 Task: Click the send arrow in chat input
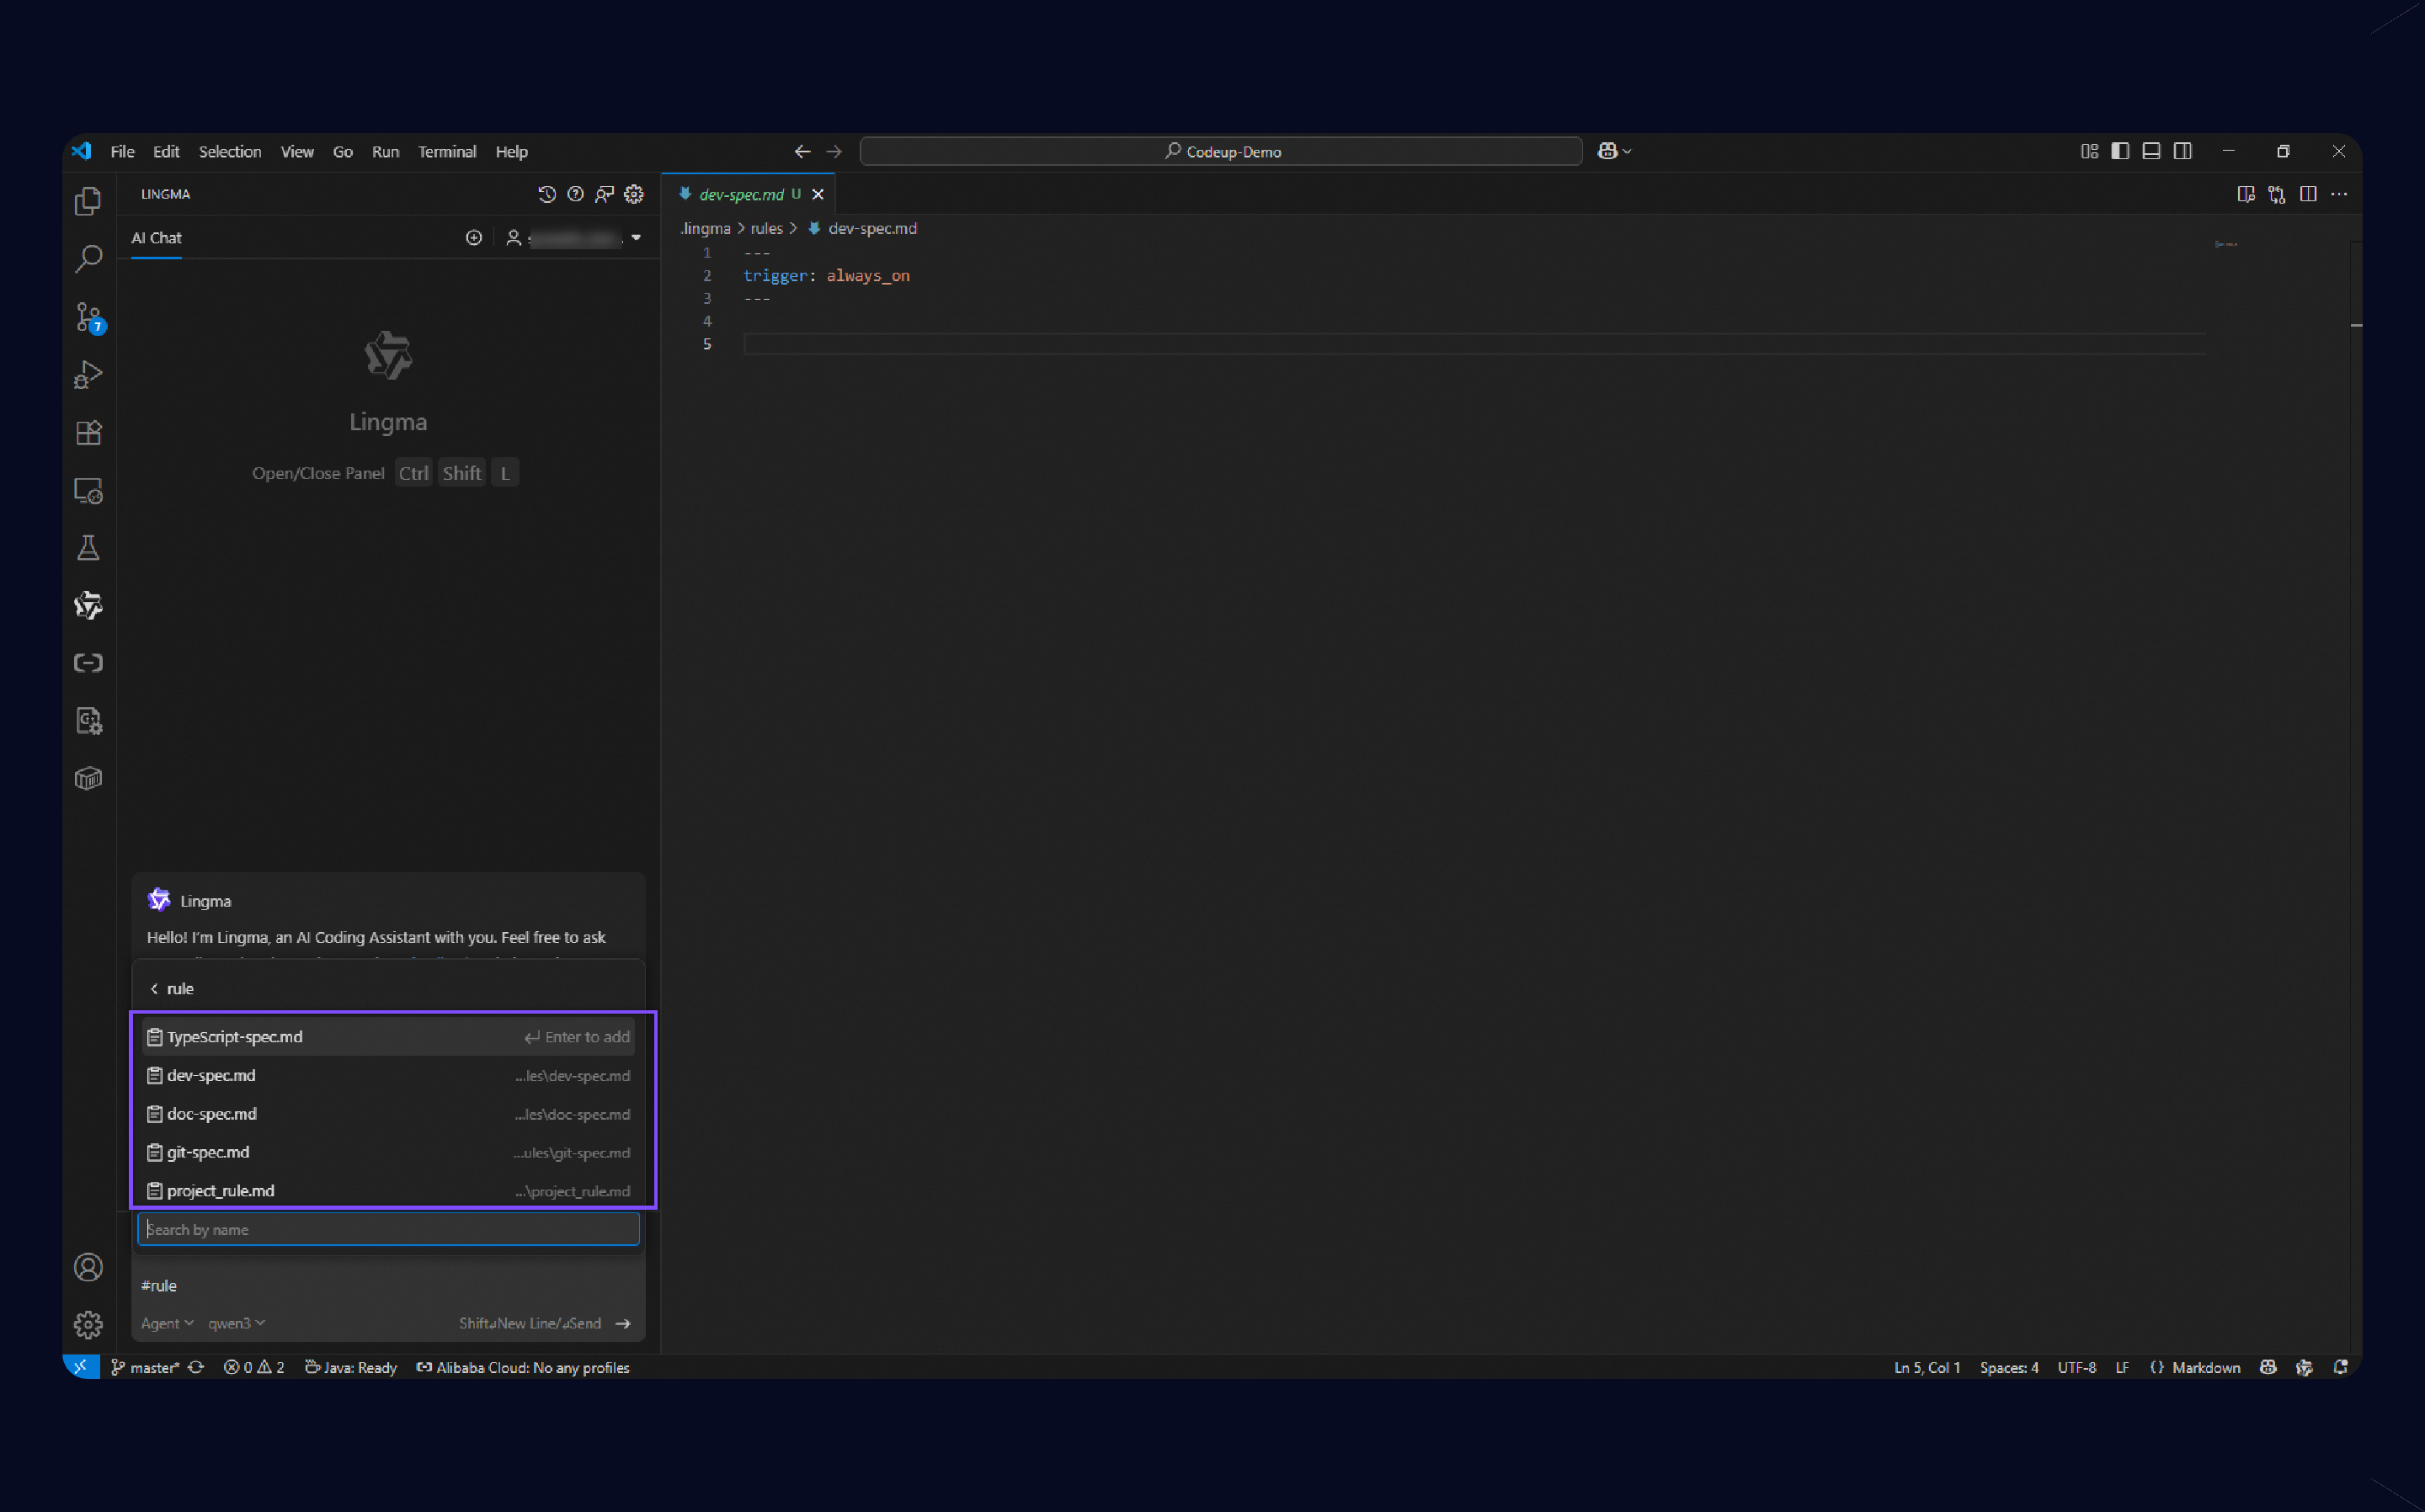(x=623, y=1323)
